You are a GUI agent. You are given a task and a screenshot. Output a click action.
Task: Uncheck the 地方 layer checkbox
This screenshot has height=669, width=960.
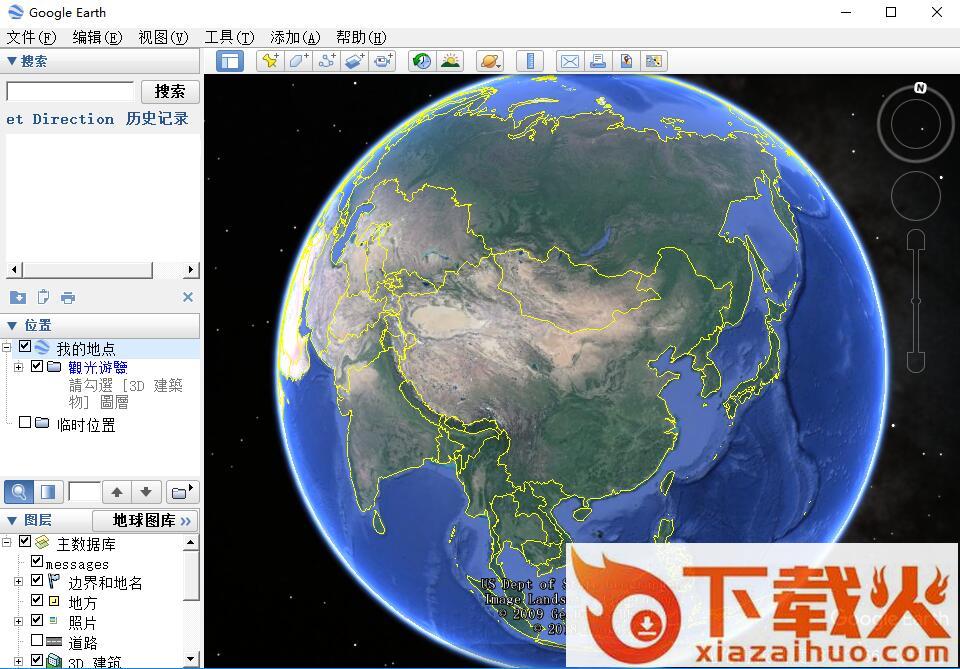37,600
